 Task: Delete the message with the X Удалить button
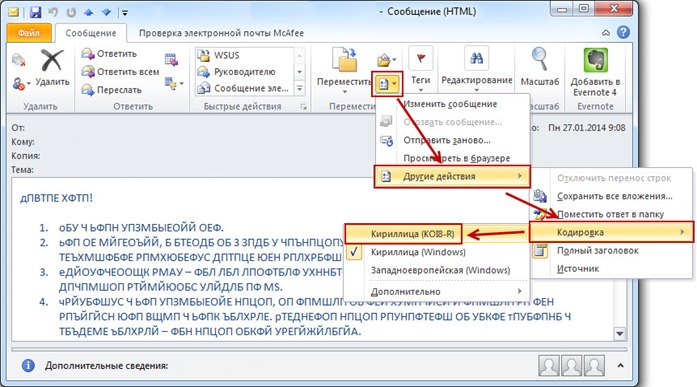(x=52, y=67)
